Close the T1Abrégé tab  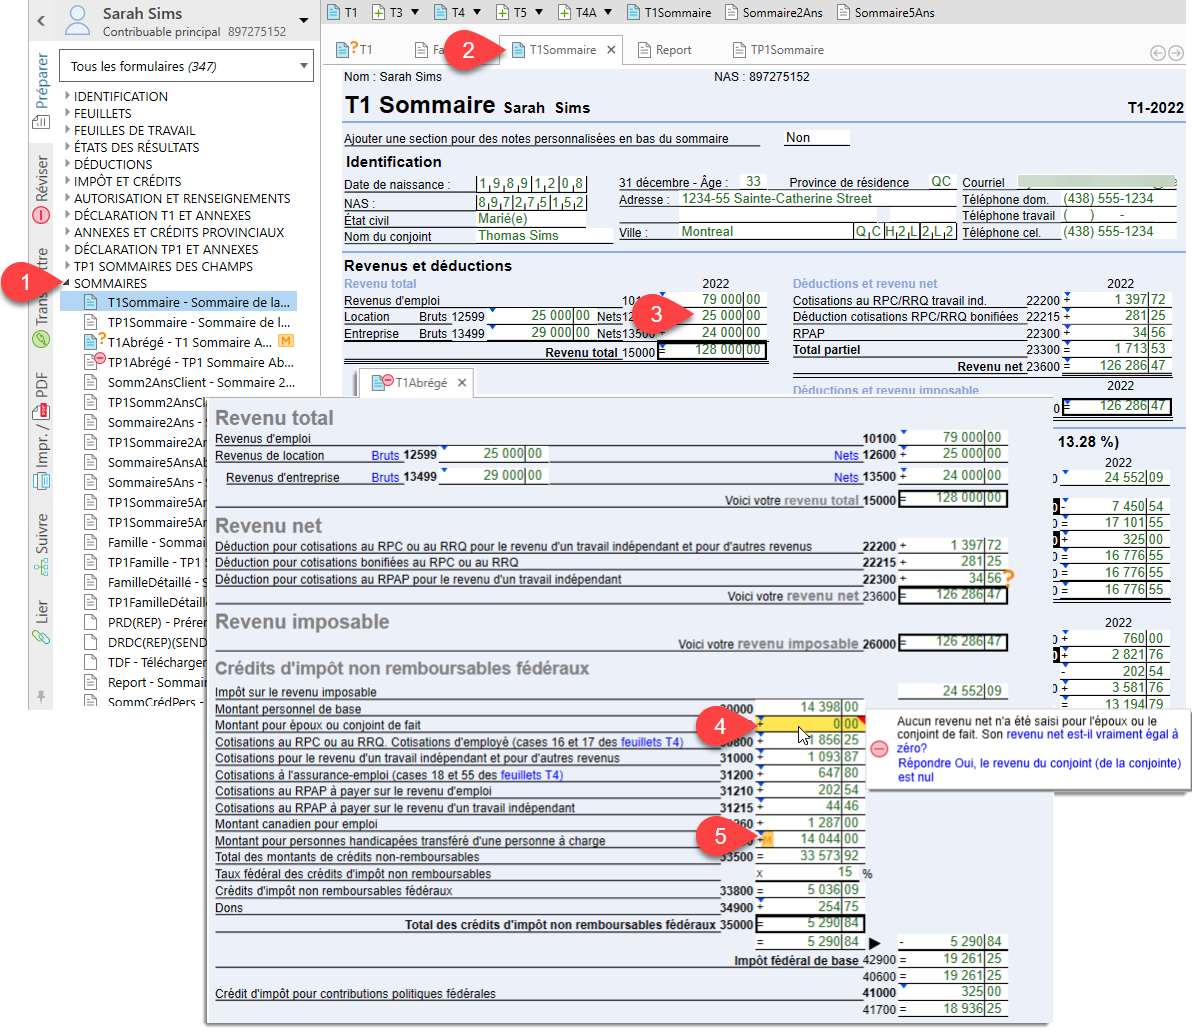coord(461,382)
